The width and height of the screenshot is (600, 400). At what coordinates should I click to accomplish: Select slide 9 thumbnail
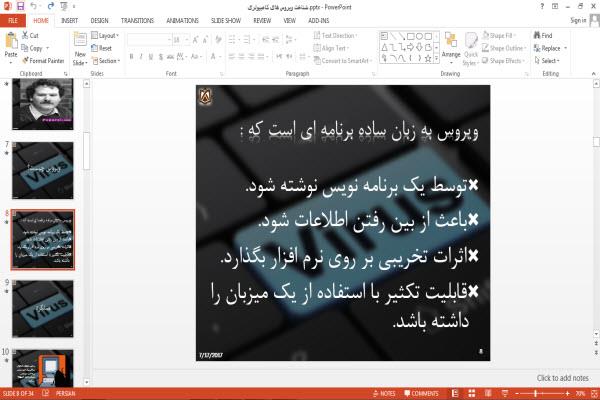tap(42, 309)
